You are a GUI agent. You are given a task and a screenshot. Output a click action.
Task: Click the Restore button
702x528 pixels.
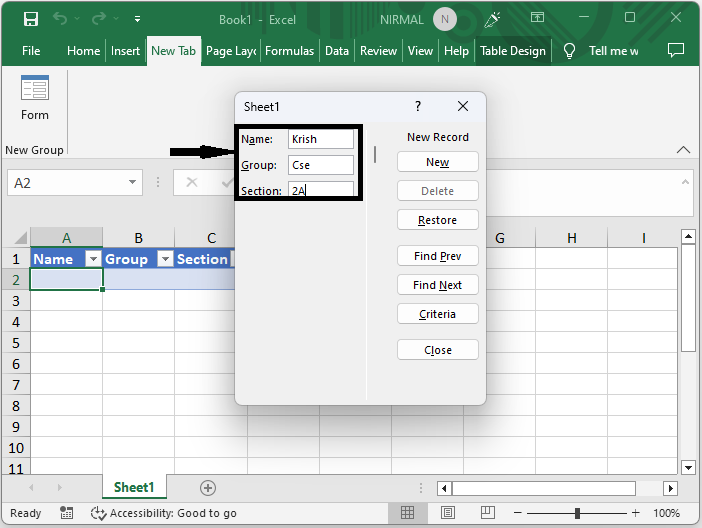point(437,220)
